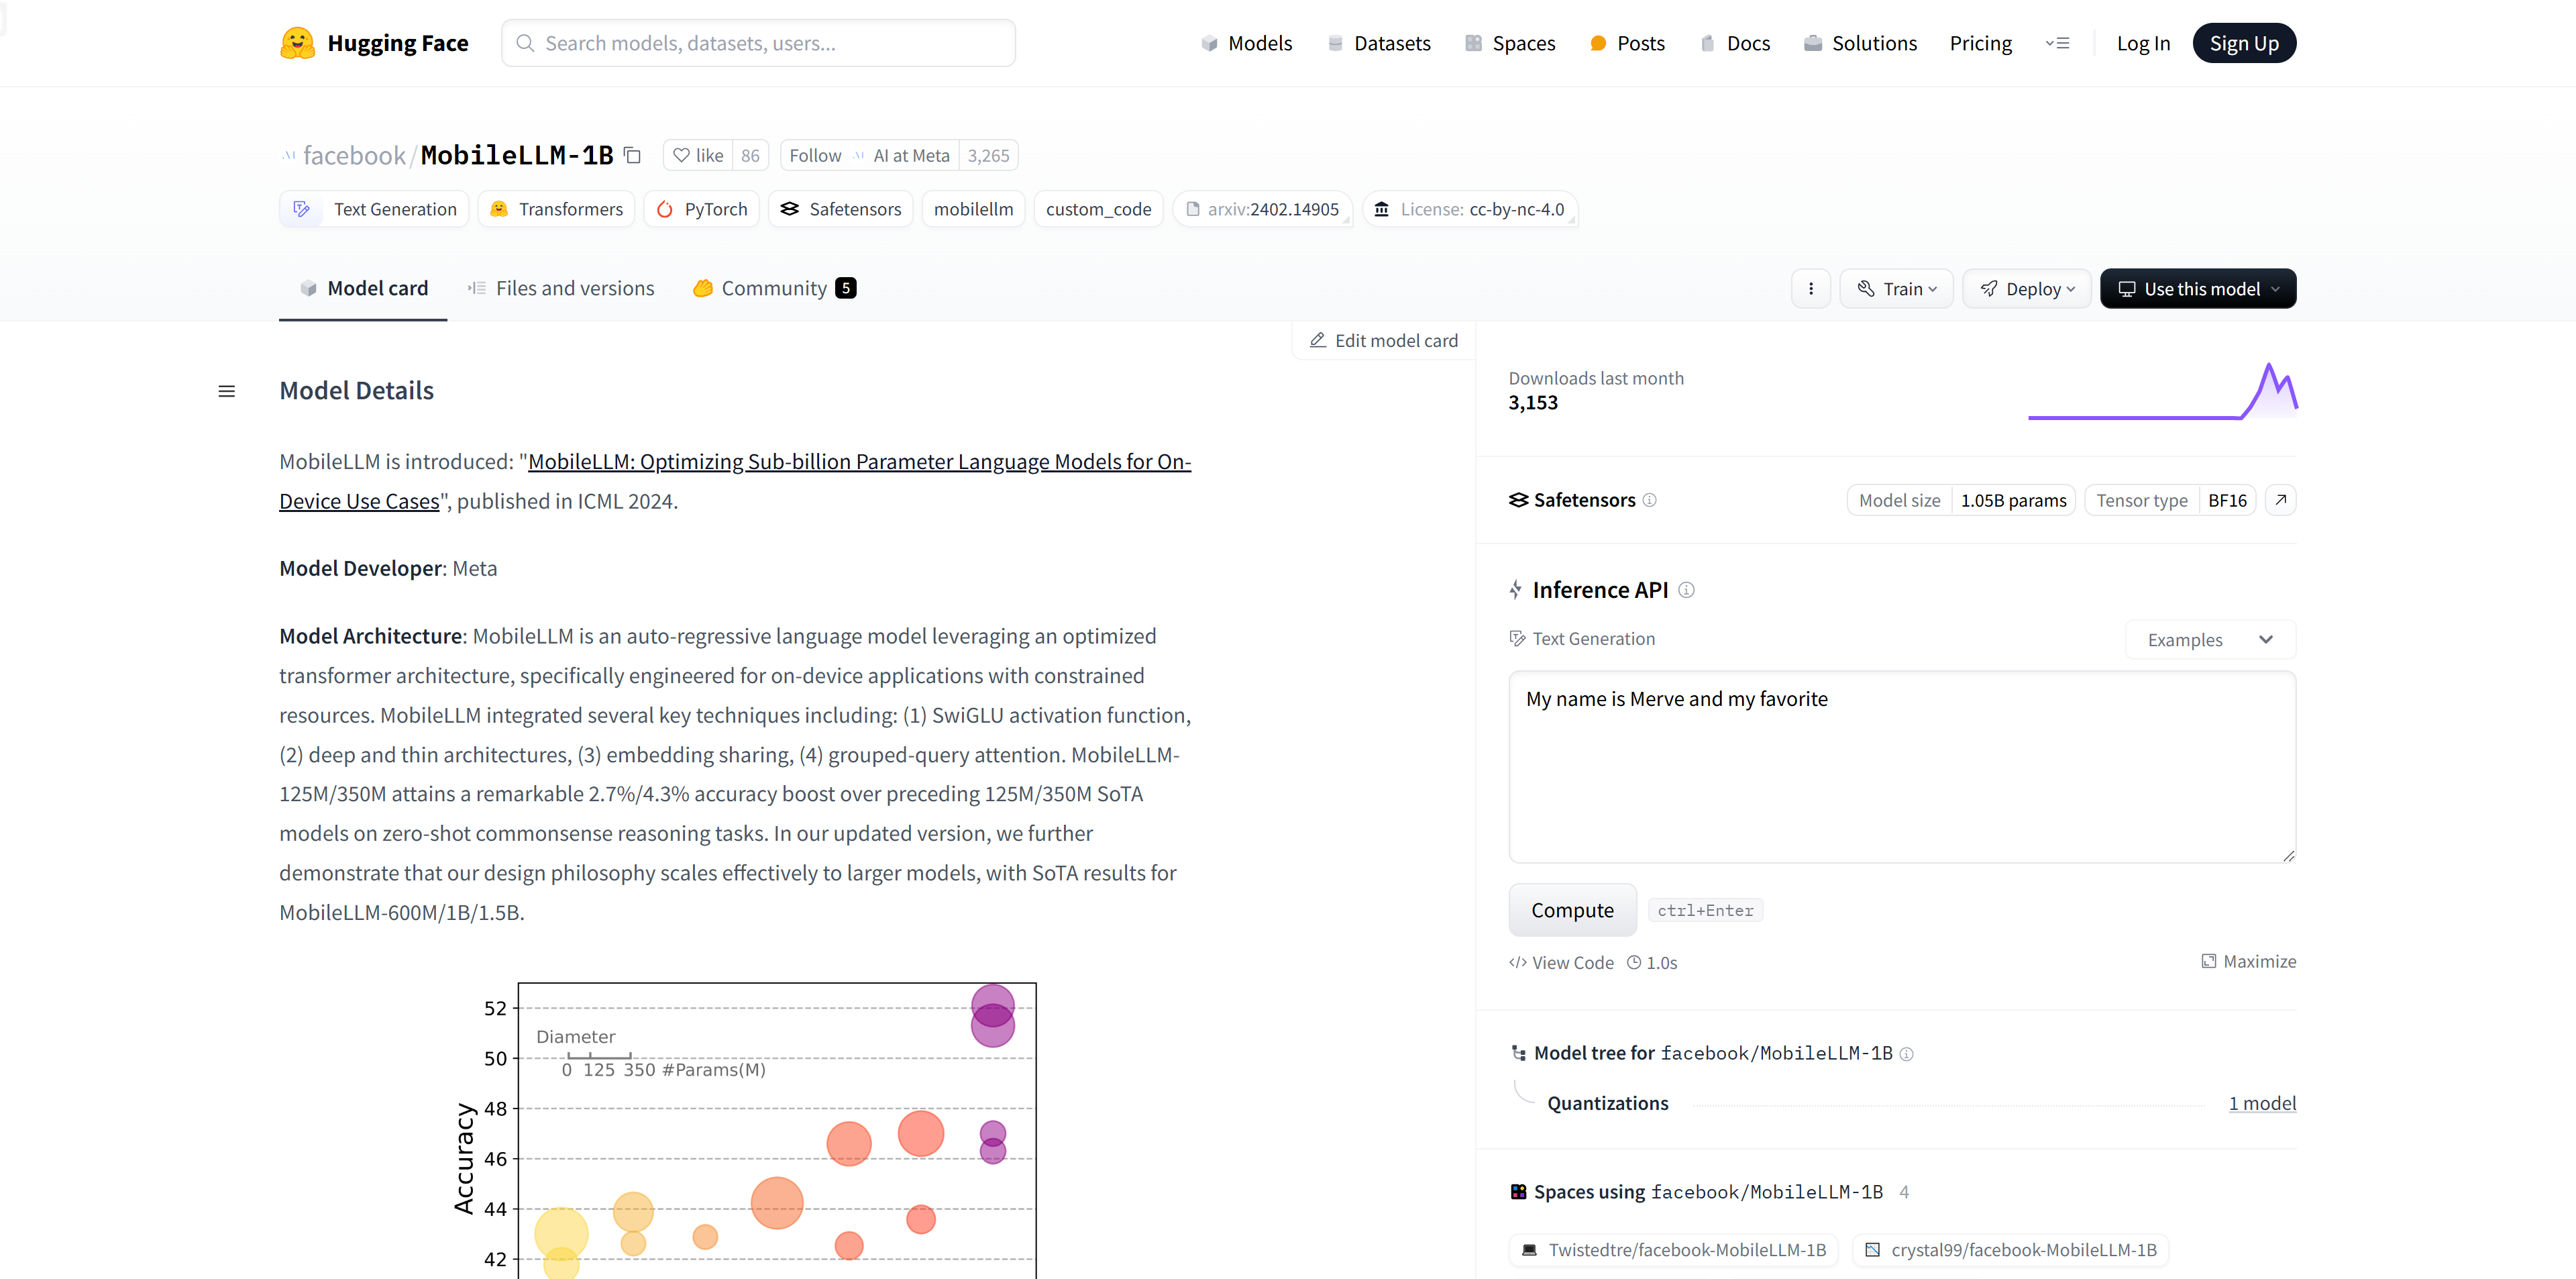Click the inference text input area
This screenshot has height=1279, width=2576.
coord(1902,767)
